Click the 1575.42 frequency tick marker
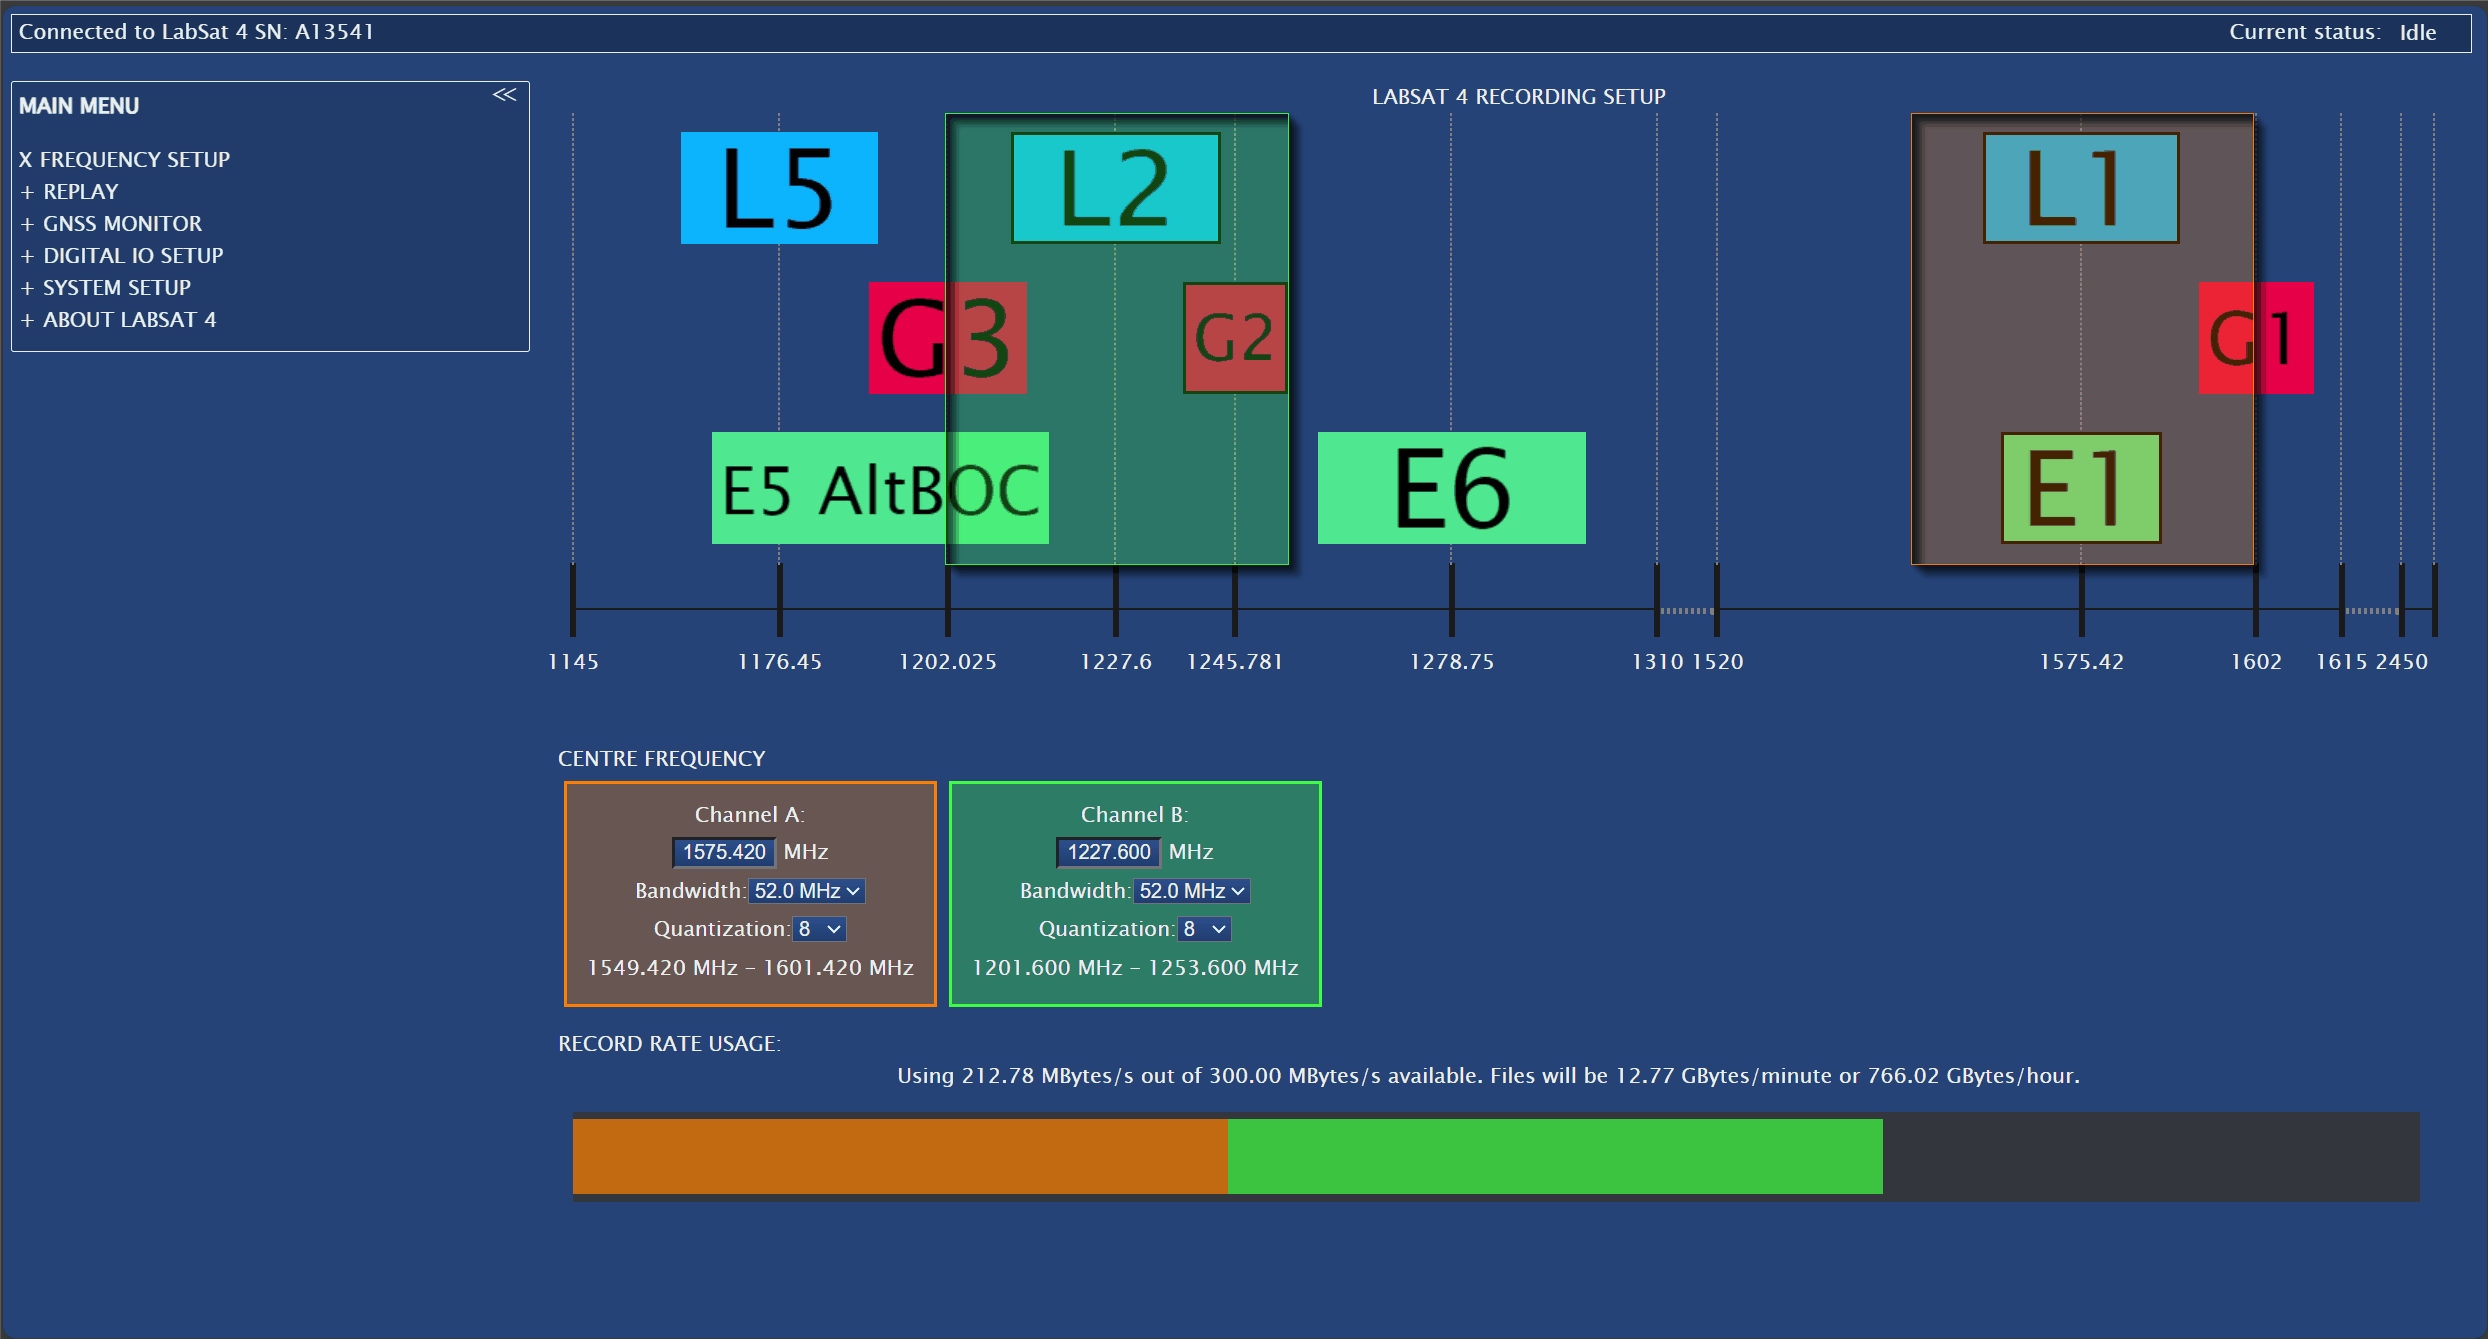 pyautogui.click(x=2082, y=600)
